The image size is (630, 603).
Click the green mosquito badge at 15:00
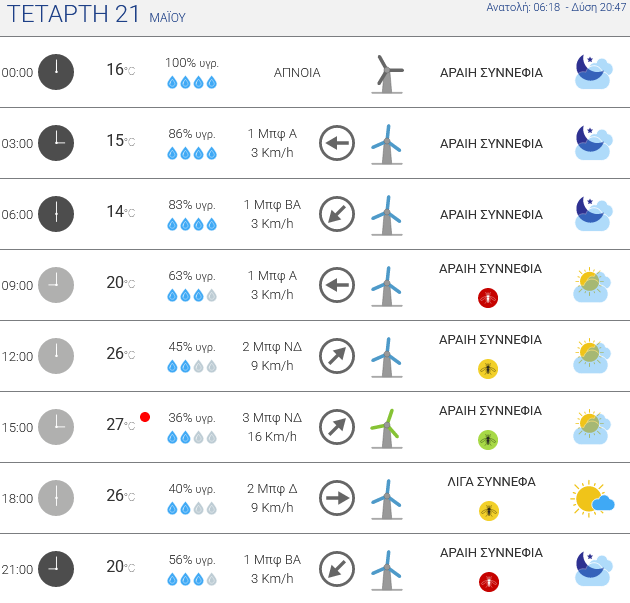pyautogui.click(x=488, y=439)
